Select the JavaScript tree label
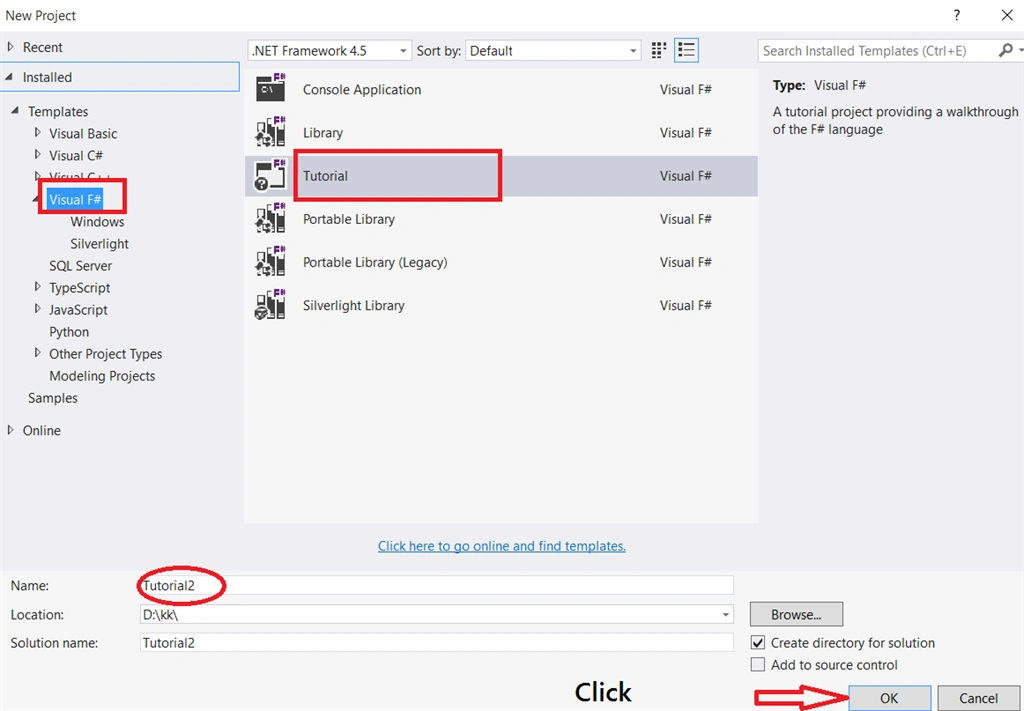The width and height of the screenshot is (1024, 711). pos(78,309)
